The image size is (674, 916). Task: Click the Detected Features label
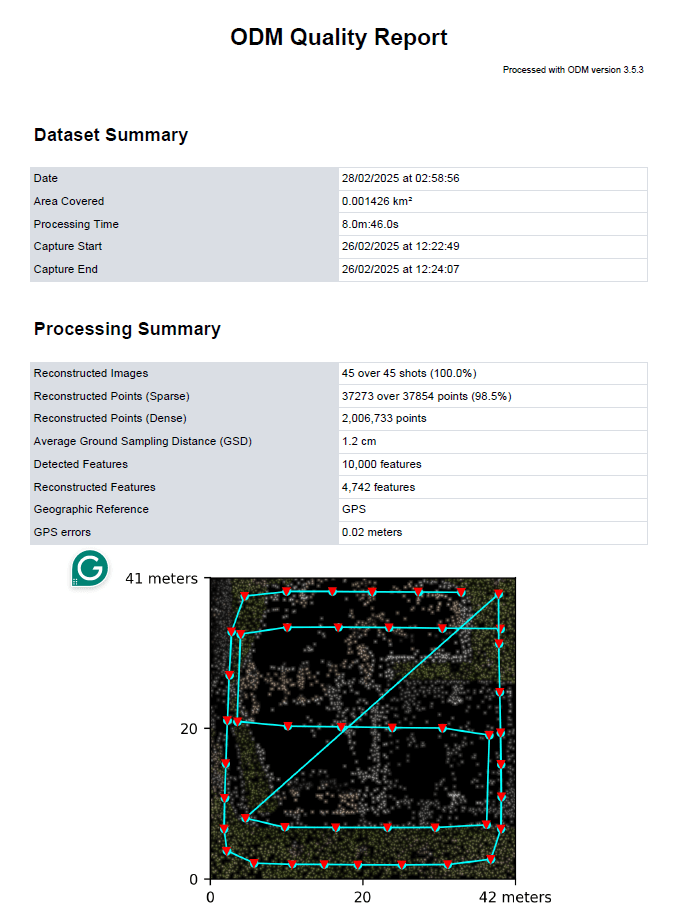click(x=81, y=464)
